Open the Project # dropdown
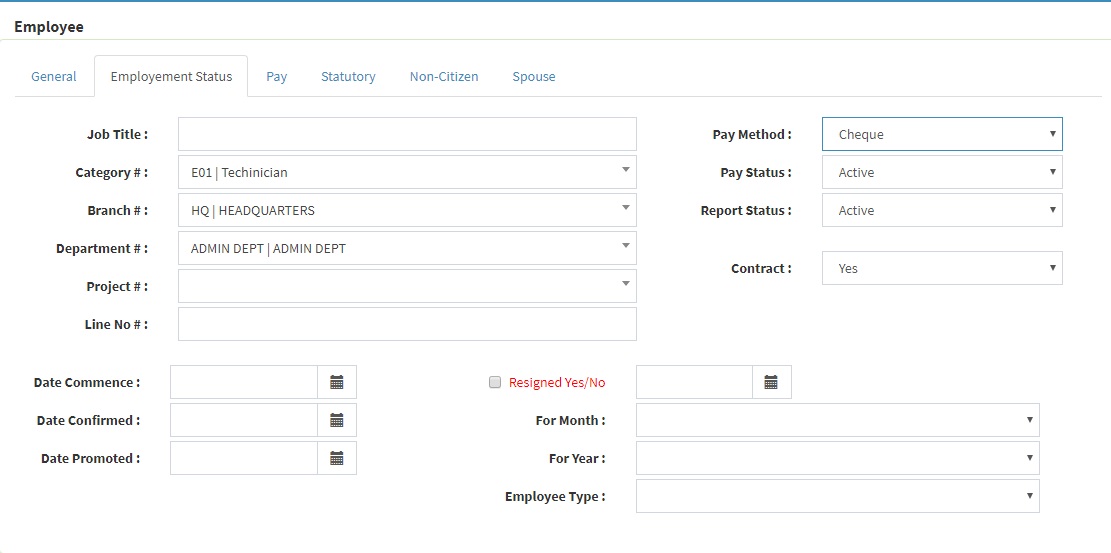Viewport: 1111px width, 553px height. [407, 286]
